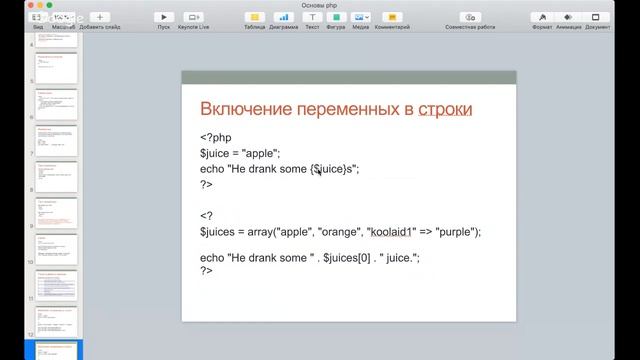640x360 pixels.
Task: Open the Media (Медиа) dropdown
Action: [361, 18]
